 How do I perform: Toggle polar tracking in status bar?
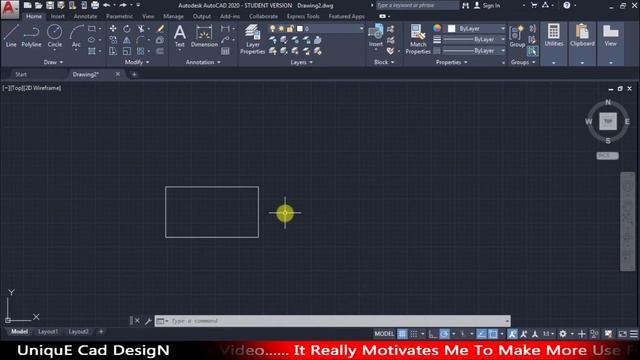444,334
